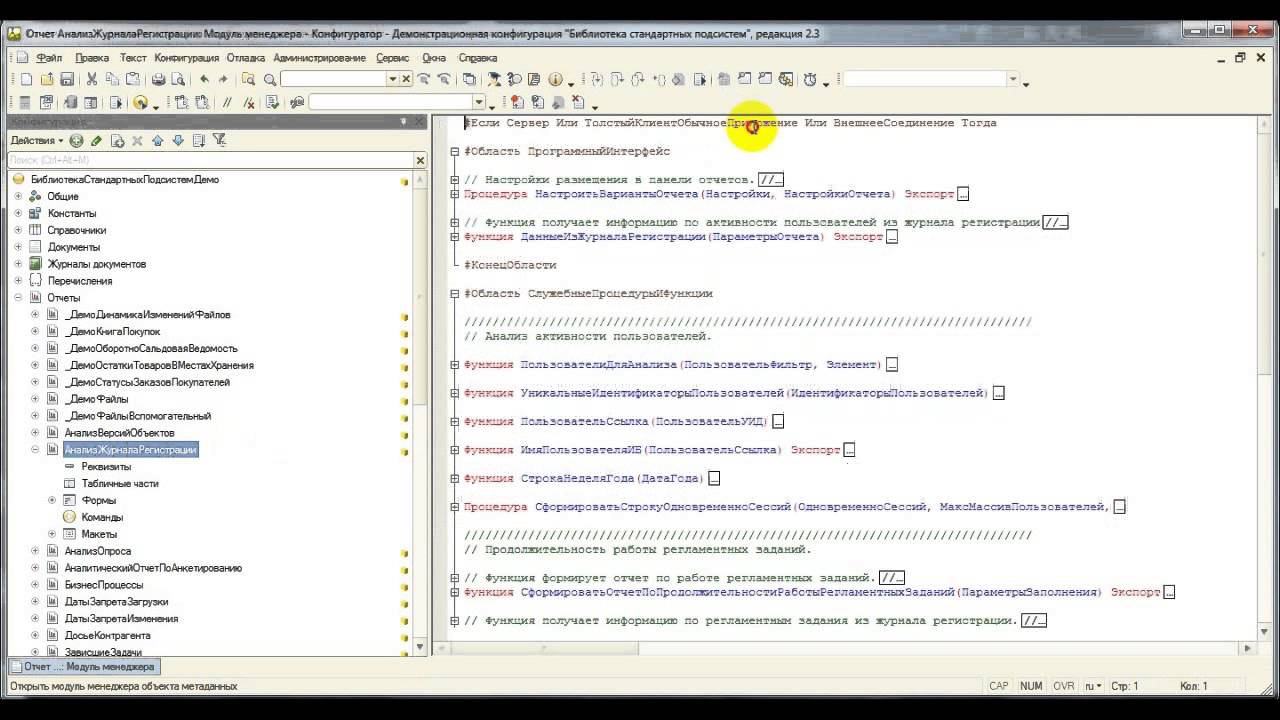
Task: Click the БиблиотекаСтандартныхПодсистемДемо root node
Action: pyautogui.click(x=125, y=179)
